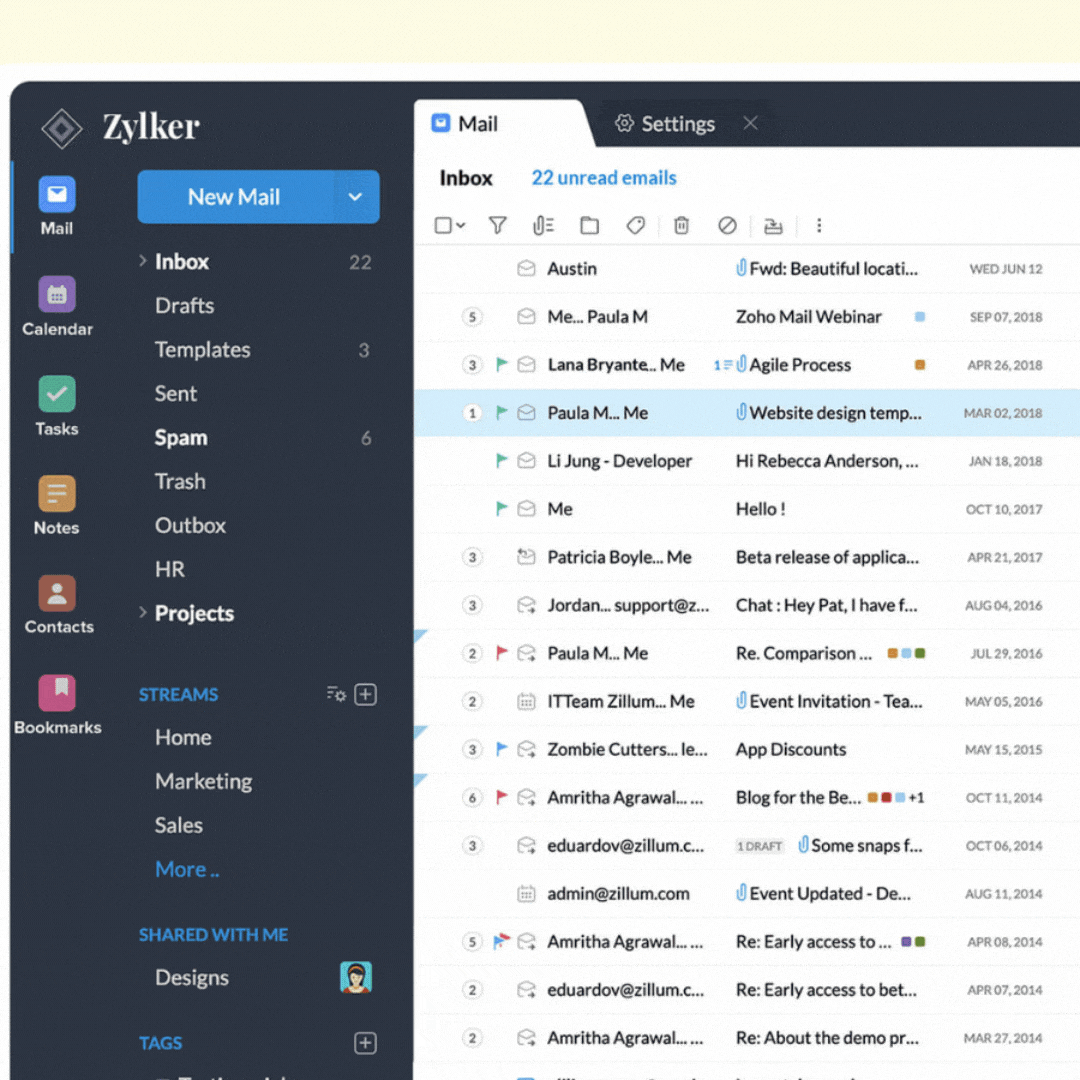
Task: Click the envelope icon on Austin email
Action: (526, 269)
